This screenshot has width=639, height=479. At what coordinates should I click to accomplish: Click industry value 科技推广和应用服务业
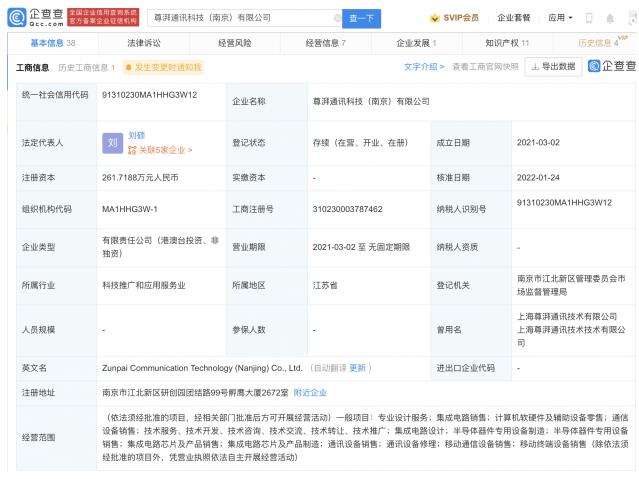click(144, 285)
